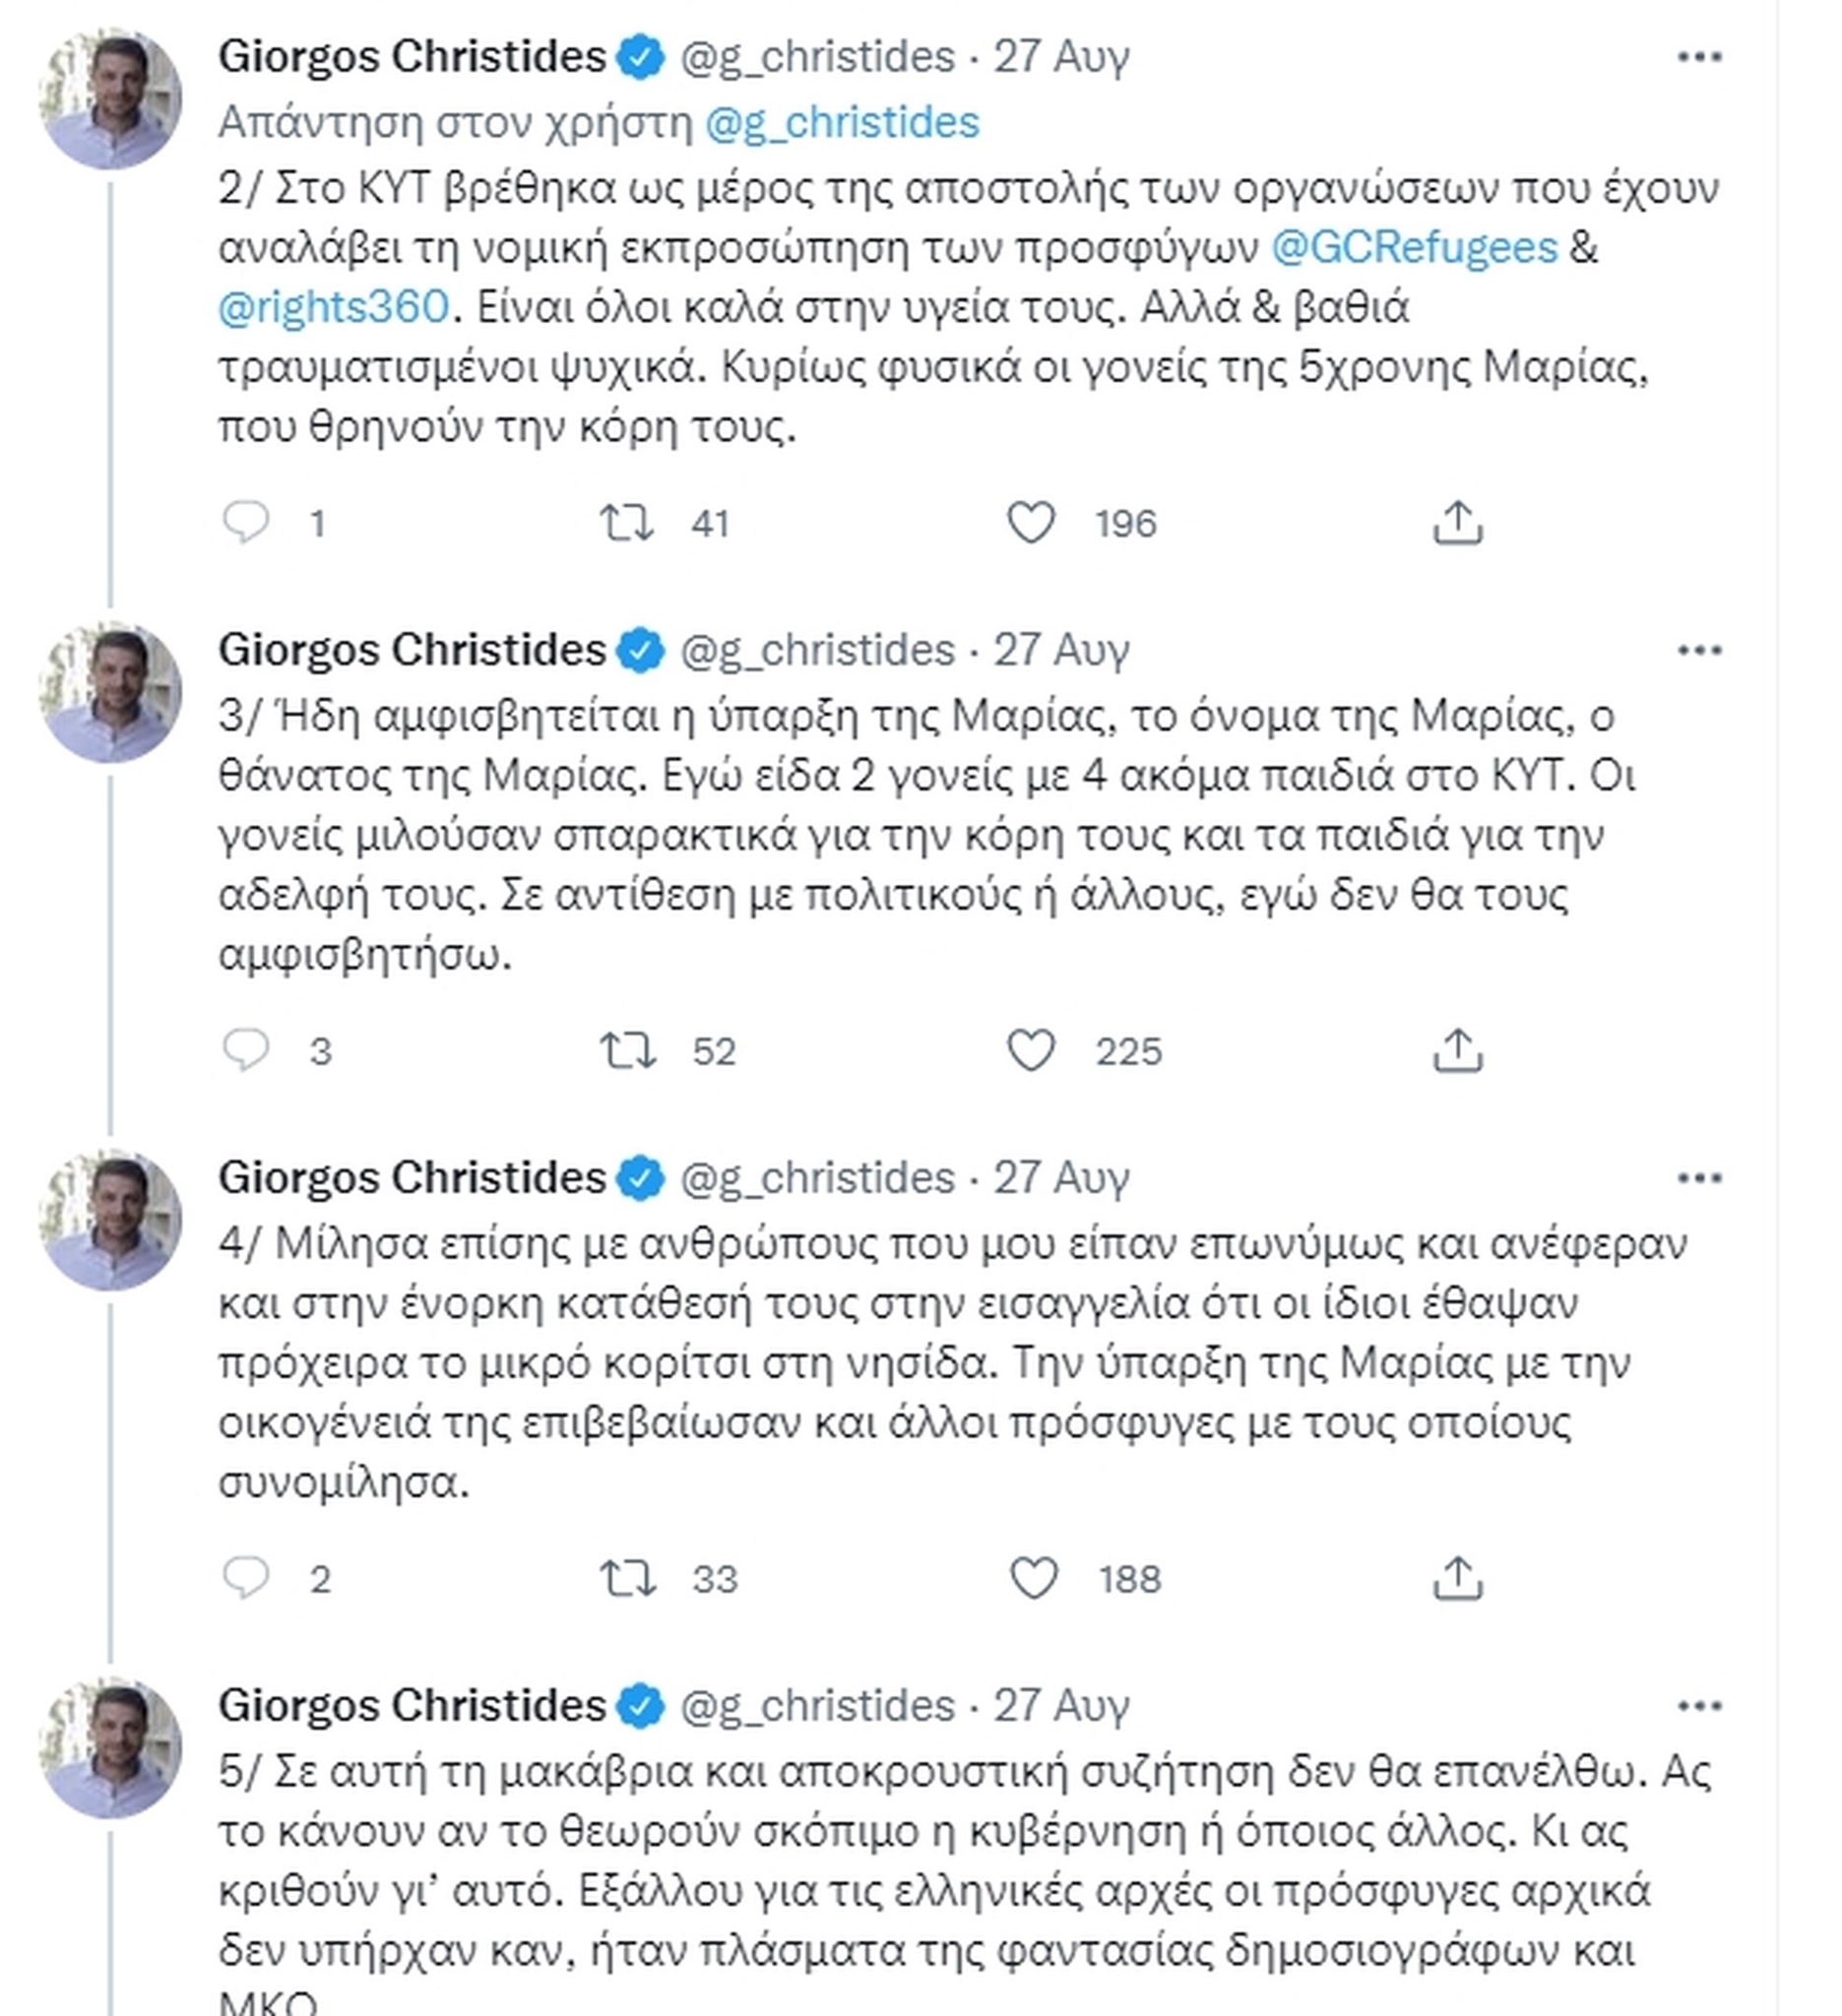
Task: Expand the three-dot menu on tweet 4/
Action: tap(1699, 1179)
